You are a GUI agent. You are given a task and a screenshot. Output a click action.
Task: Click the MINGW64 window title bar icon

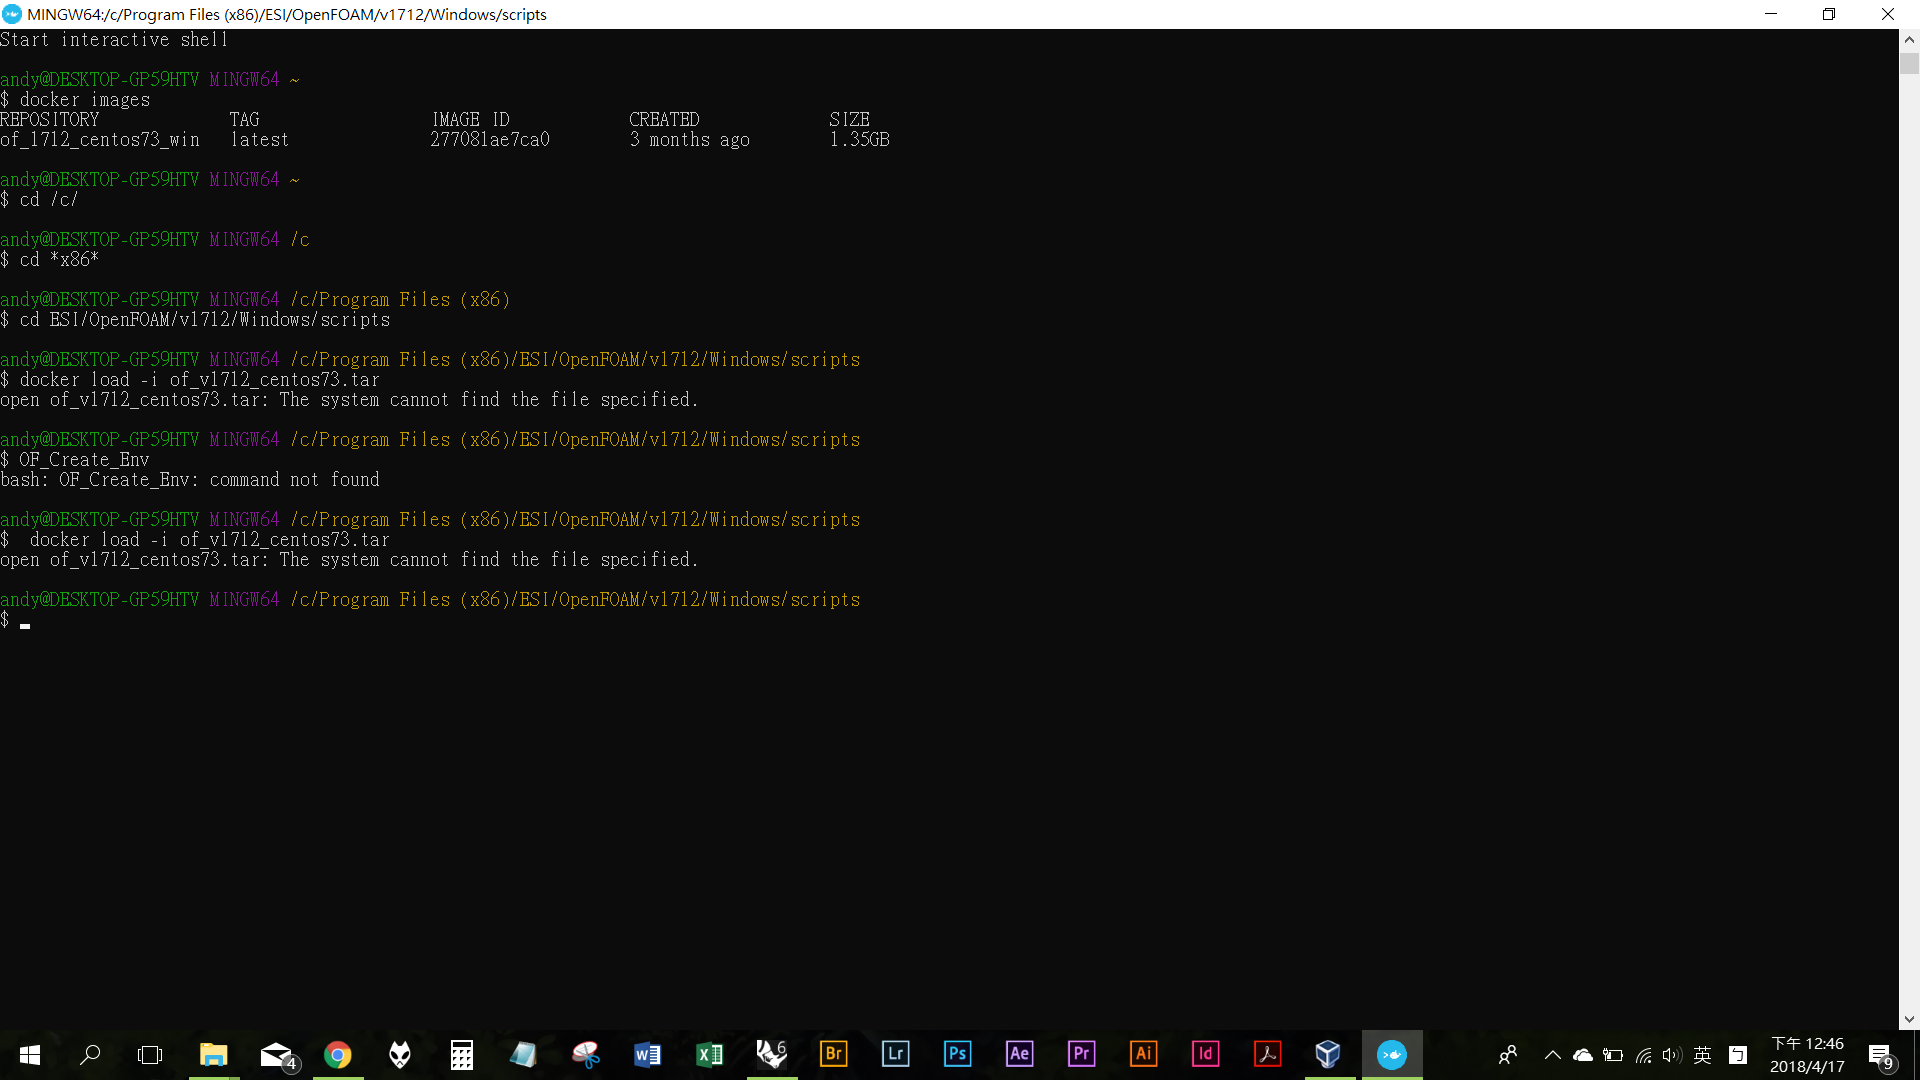click(x=12, y=14)
